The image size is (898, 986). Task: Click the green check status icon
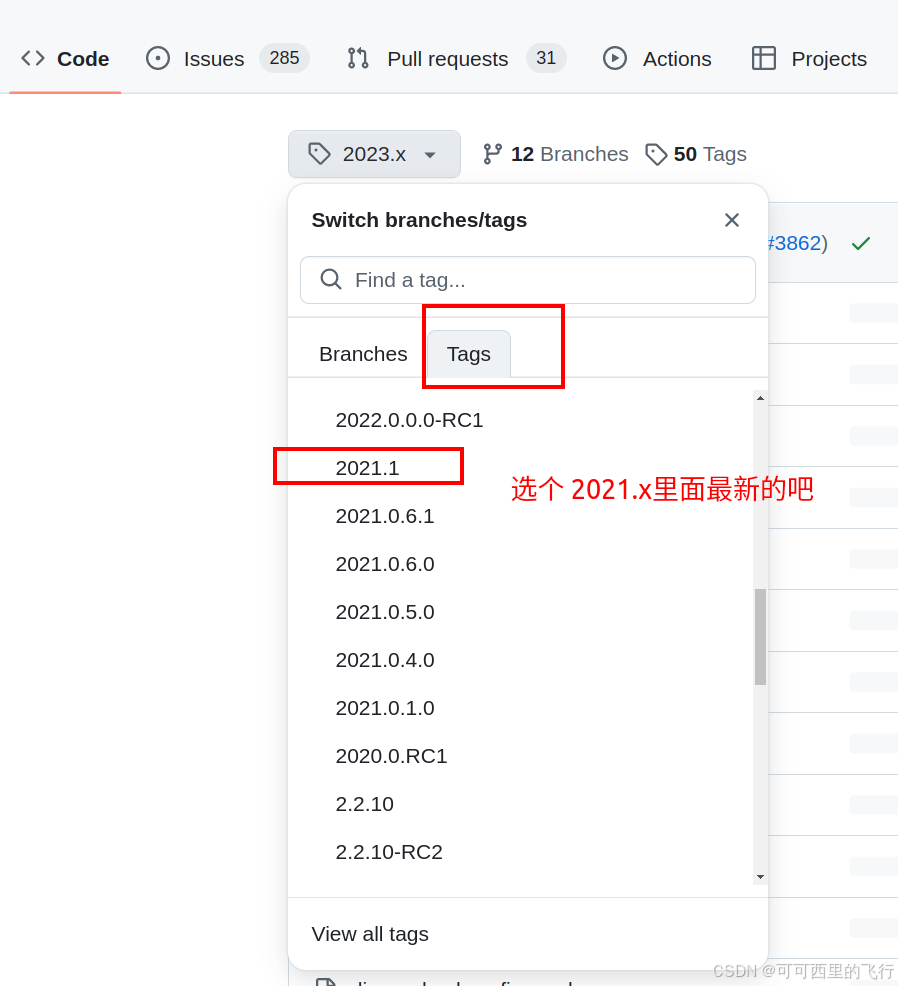(x=861, y=243)
